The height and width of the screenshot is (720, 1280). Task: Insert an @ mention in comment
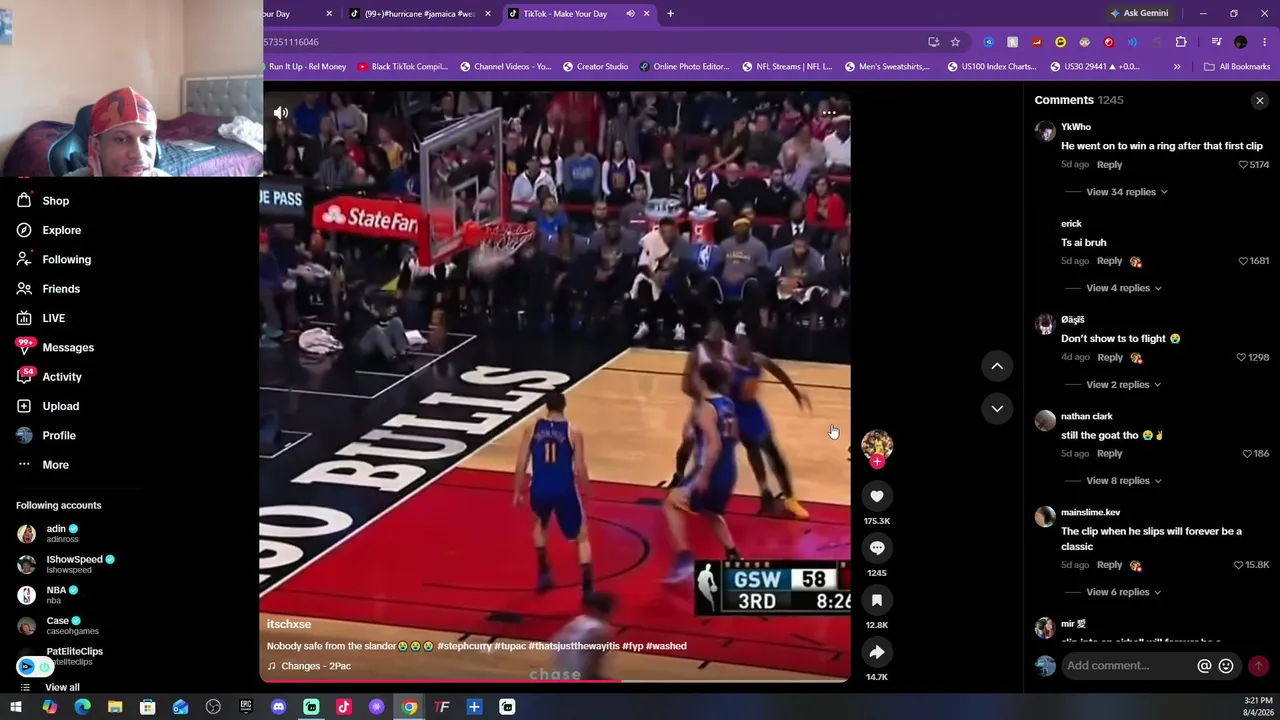click(x=1204, y=666)
